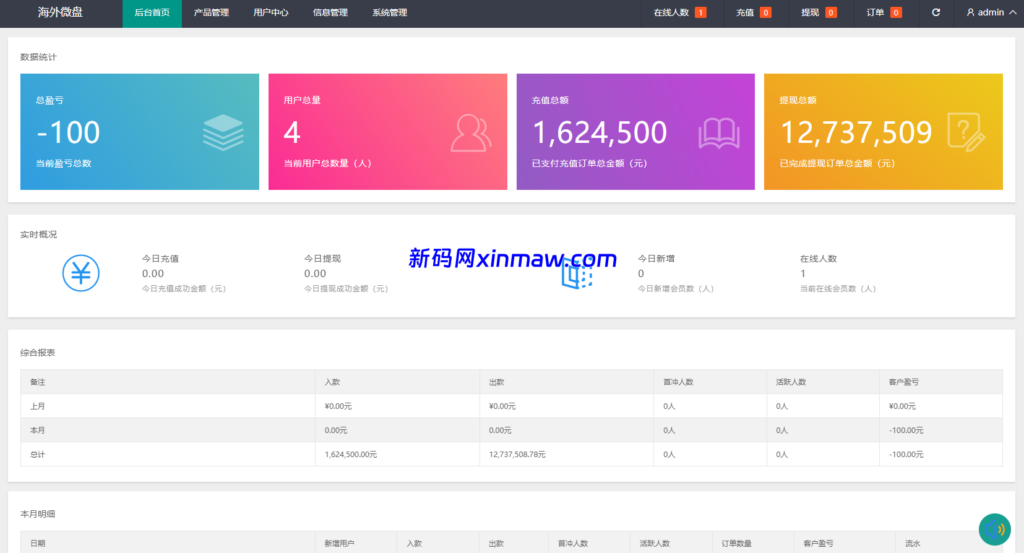The image size is (1024, 553).
Task: Open the 系统管理 menu
Action: tap(389, 13)
